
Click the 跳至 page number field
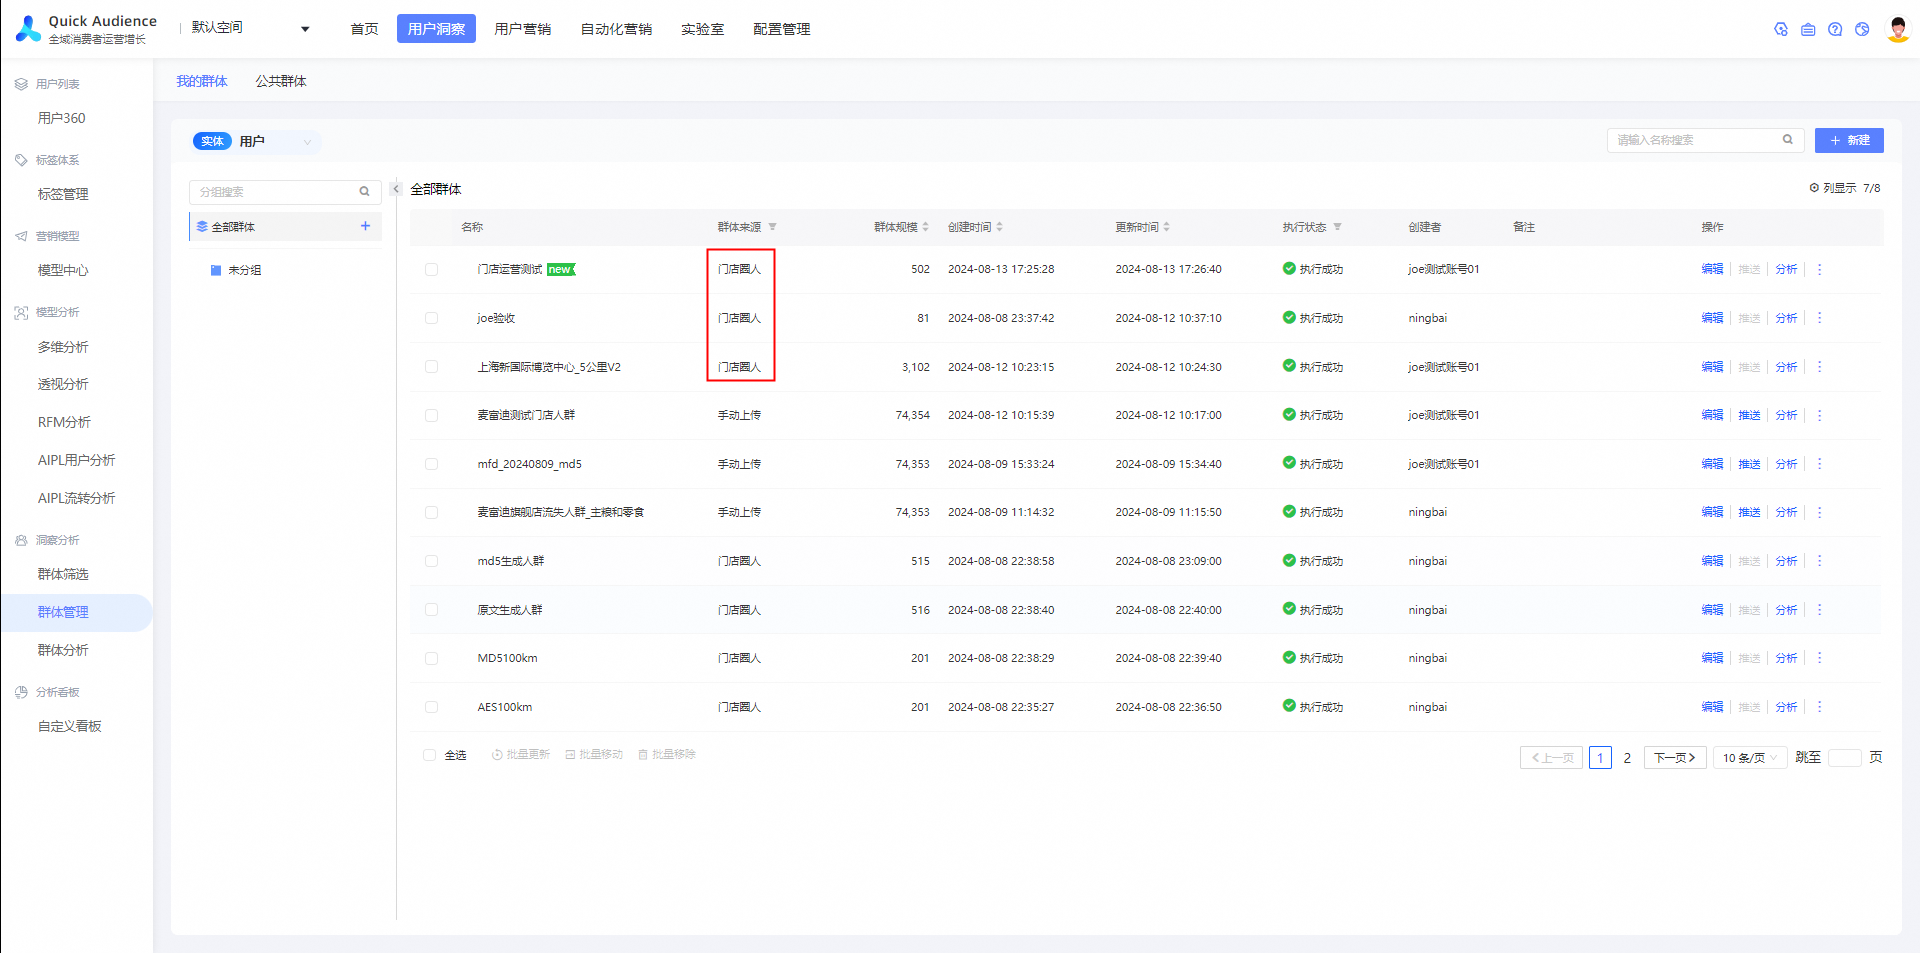point(1844,758)
